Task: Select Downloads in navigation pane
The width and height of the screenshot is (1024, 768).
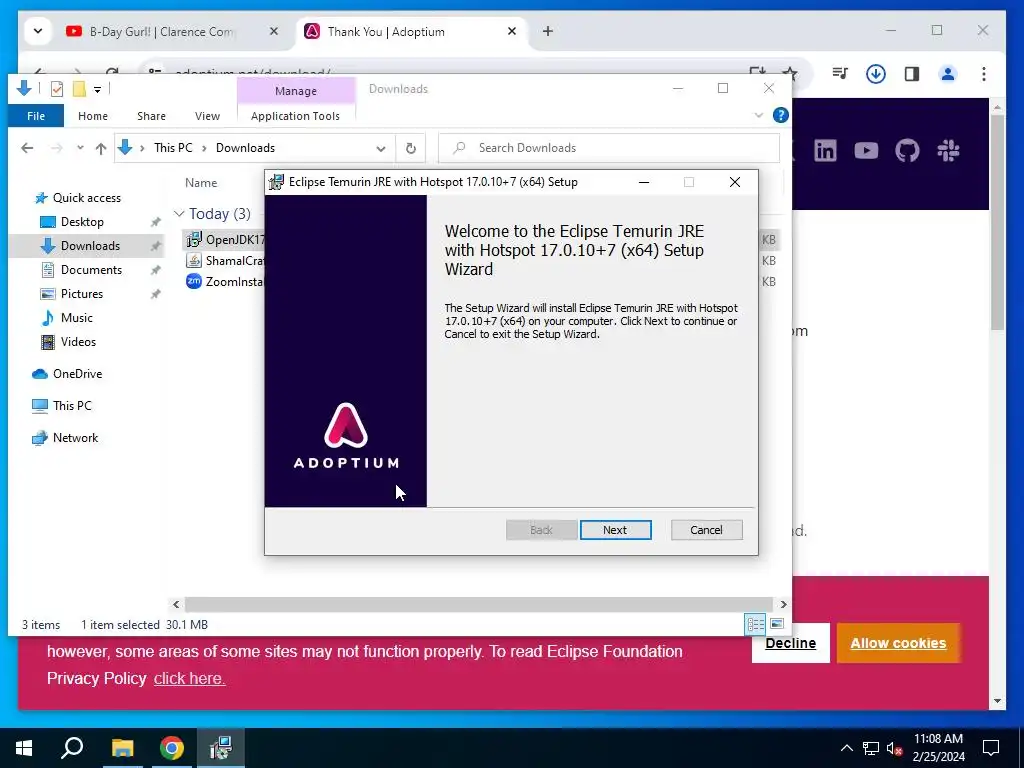Action: point(90,246)
